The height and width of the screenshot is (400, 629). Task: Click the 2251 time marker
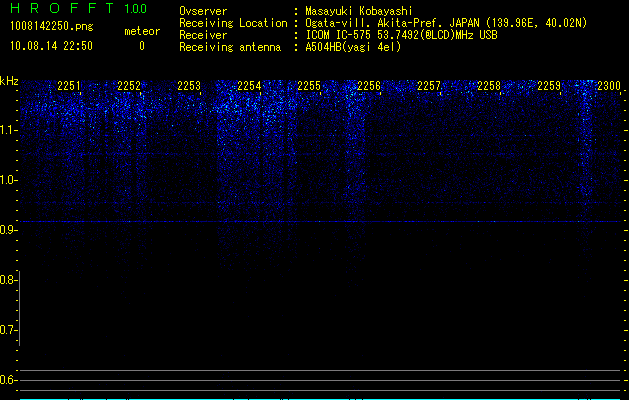(x=69, y=86)
